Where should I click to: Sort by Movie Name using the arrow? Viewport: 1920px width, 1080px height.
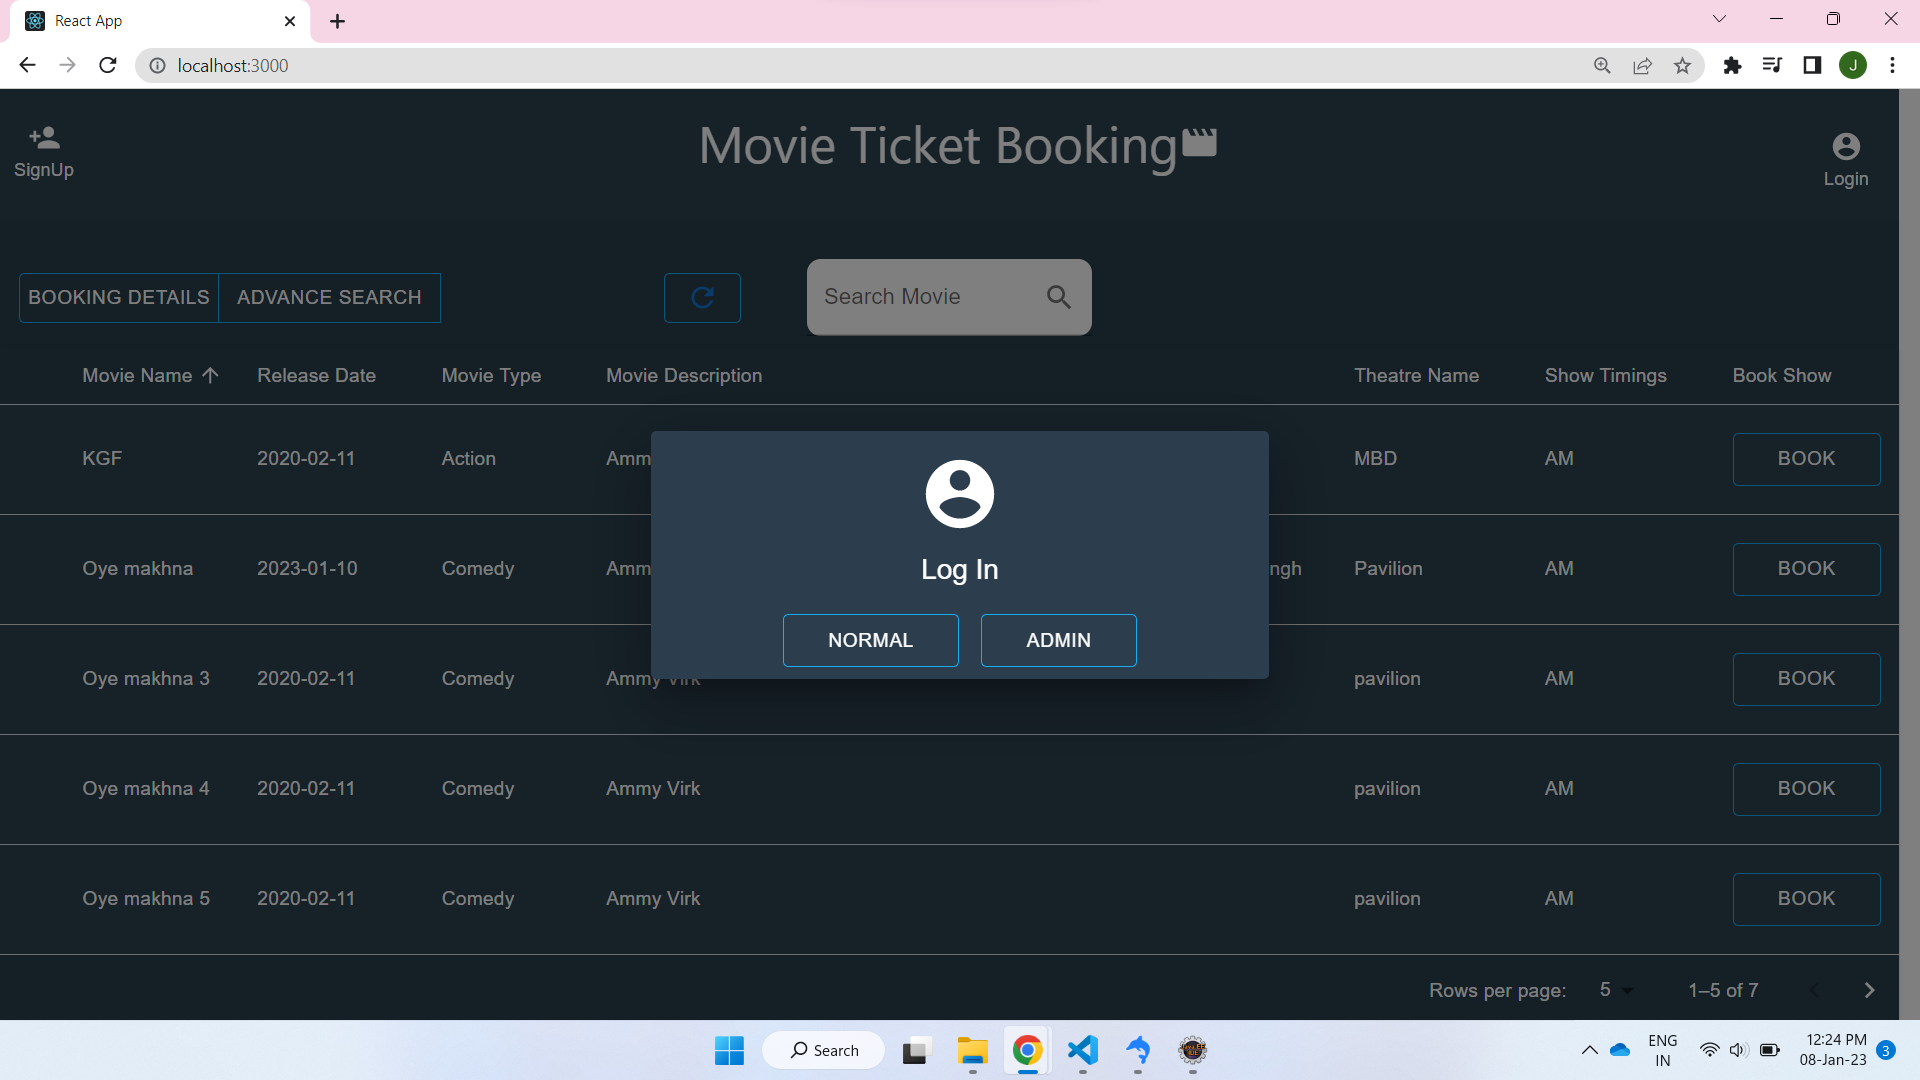[x=210, y=375]
